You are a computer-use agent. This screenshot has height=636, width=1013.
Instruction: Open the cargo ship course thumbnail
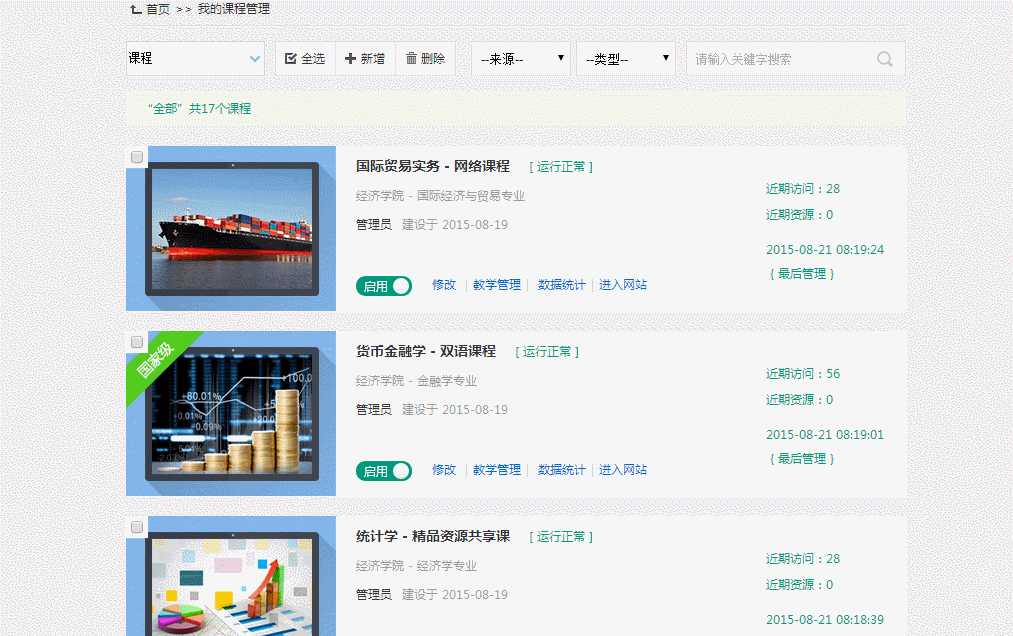coord(232,229)
